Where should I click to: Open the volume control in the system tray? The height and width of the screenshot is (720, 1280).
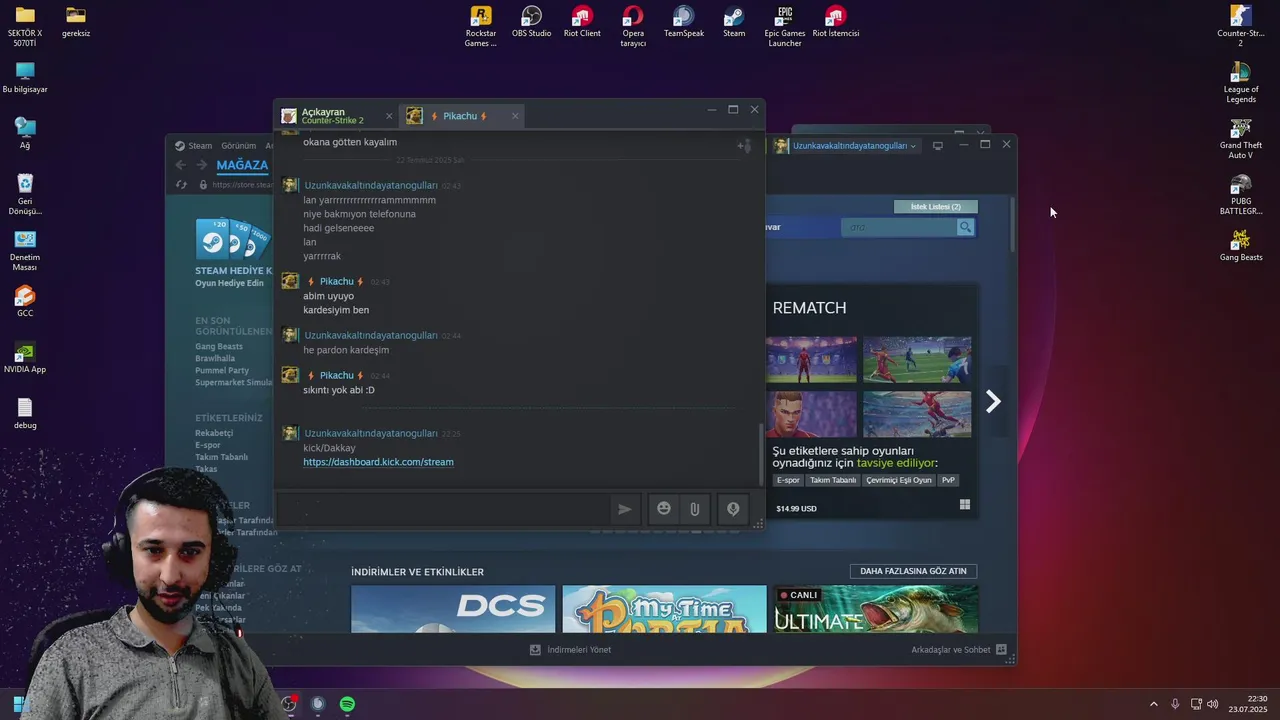[1212, 704]
